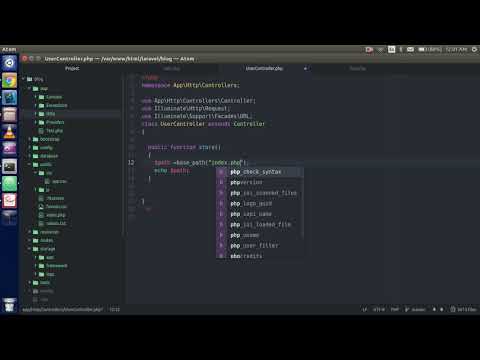Change the UTF-8 encoding setting
Image resolution: width=480 pixels, height=360 pixels.
pos(379,309)
